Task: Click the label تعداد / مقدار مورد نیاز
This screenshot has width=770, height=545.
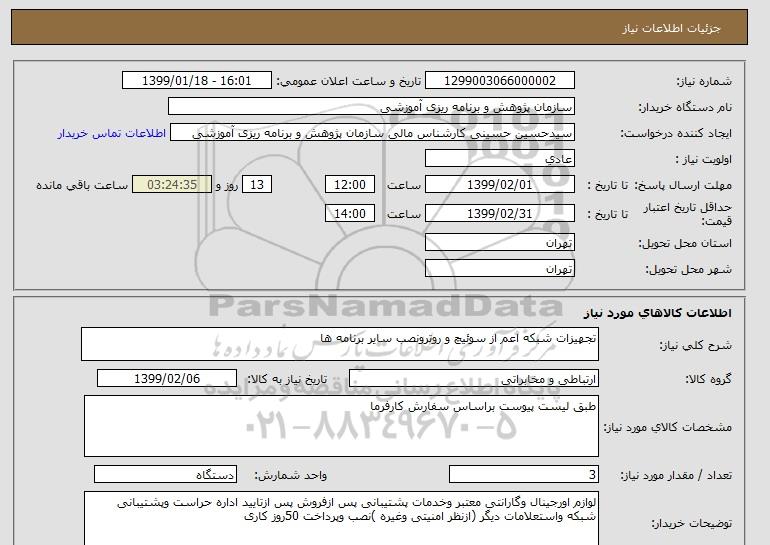Action: (676, 475)
